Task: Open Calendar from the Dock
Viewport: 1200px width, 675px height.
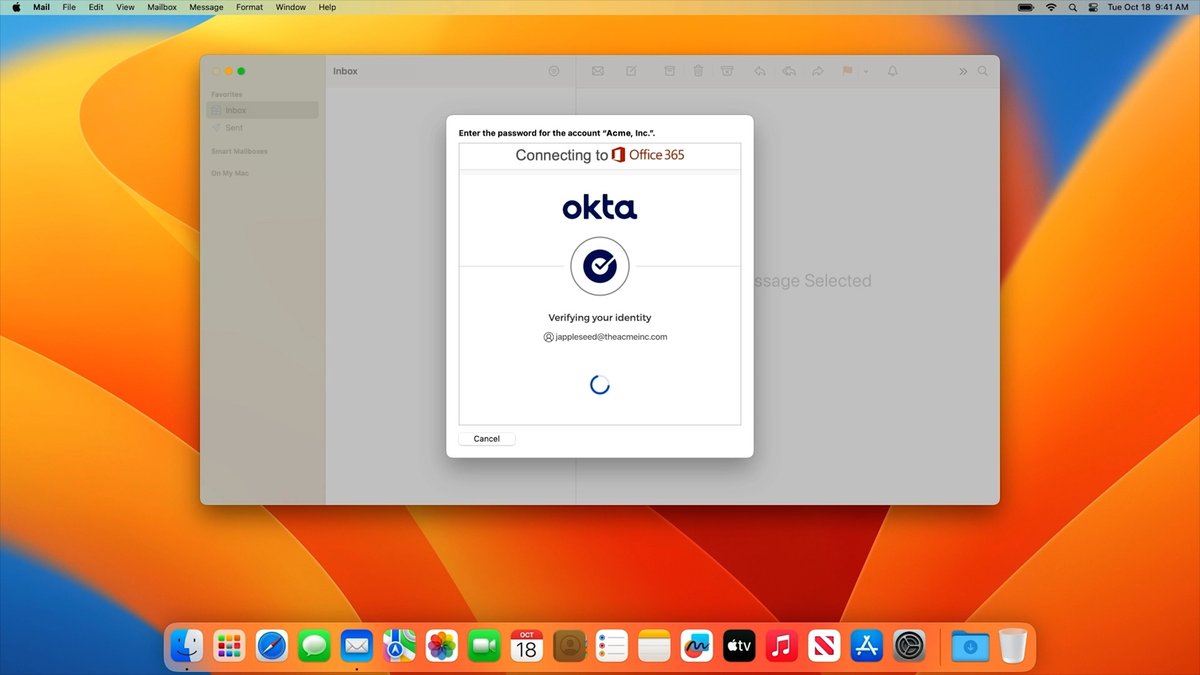Action: point(527,646)
